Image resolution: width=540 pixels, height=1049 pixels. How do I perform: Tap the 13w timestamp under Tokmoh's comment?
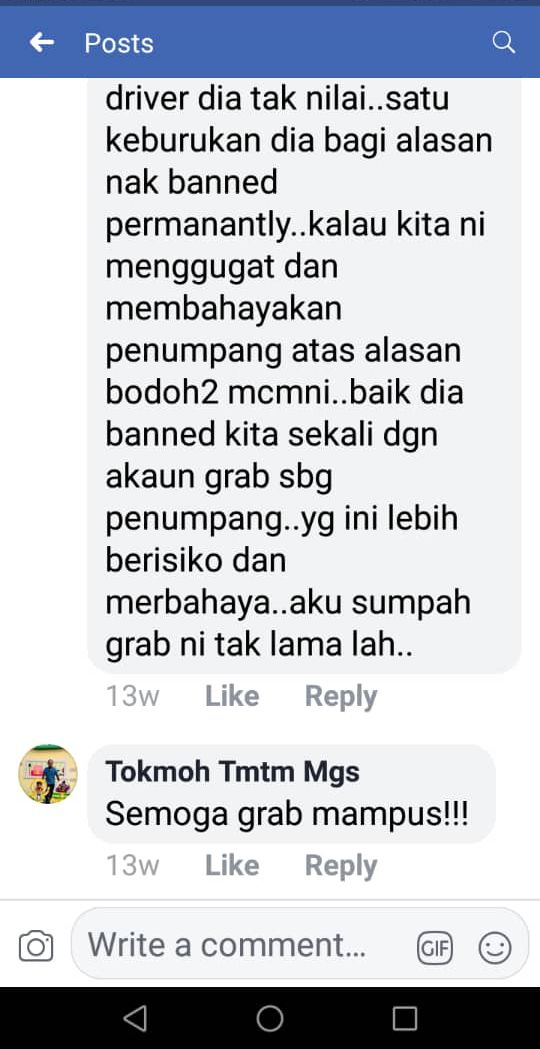click(x=132, y=866)
